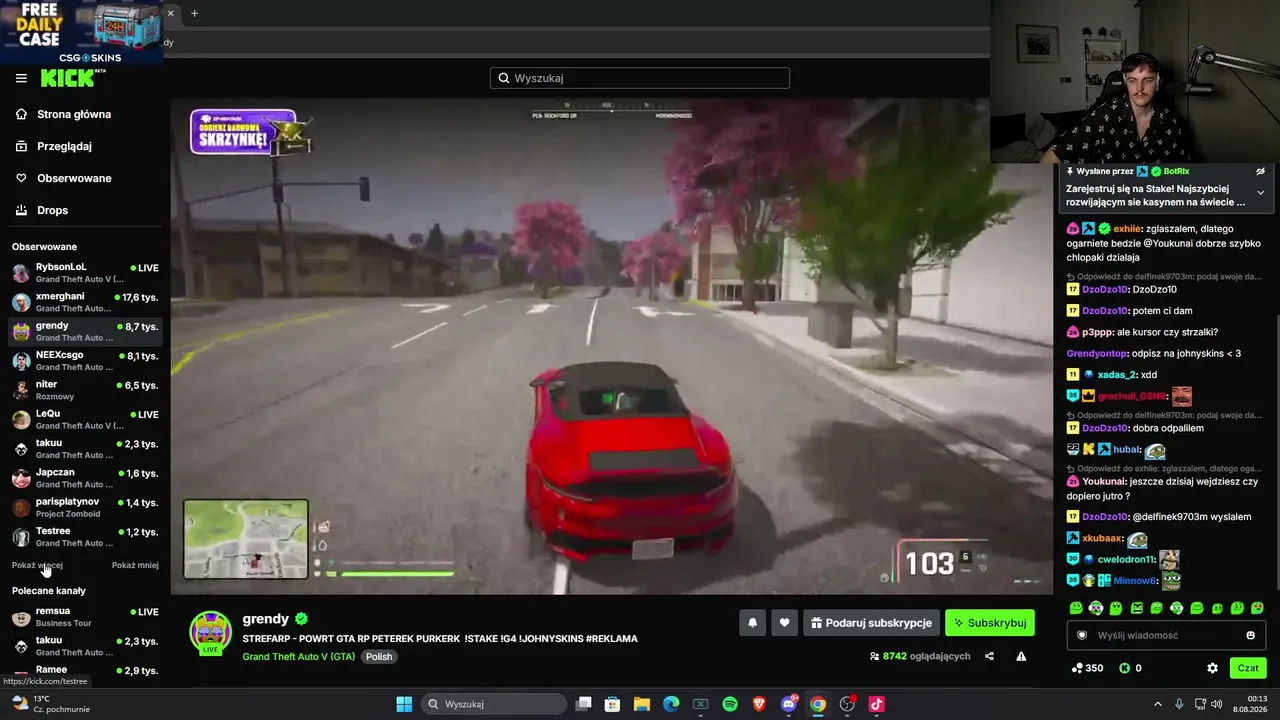
Task: Click the Wyślij wiadomość chat input
Action: point(1166,635)
